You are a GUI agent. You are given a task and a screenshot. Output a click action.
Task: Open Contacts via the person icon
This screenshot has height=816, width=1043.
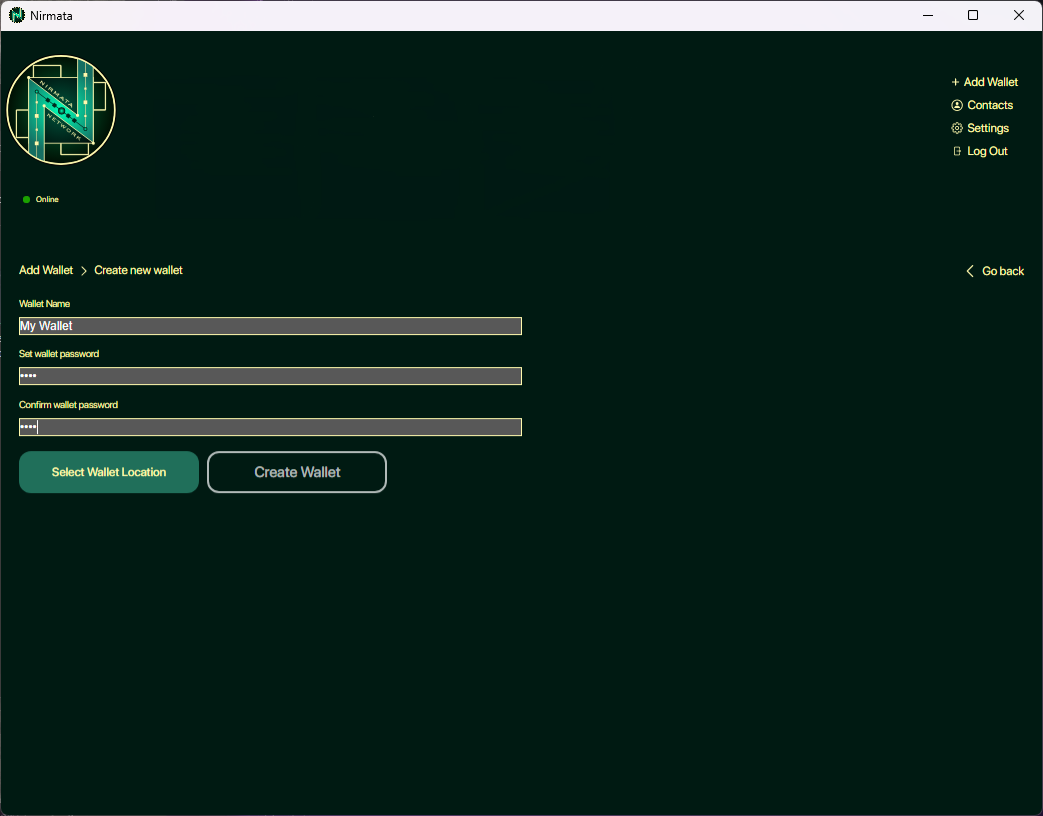coord(956,104)
